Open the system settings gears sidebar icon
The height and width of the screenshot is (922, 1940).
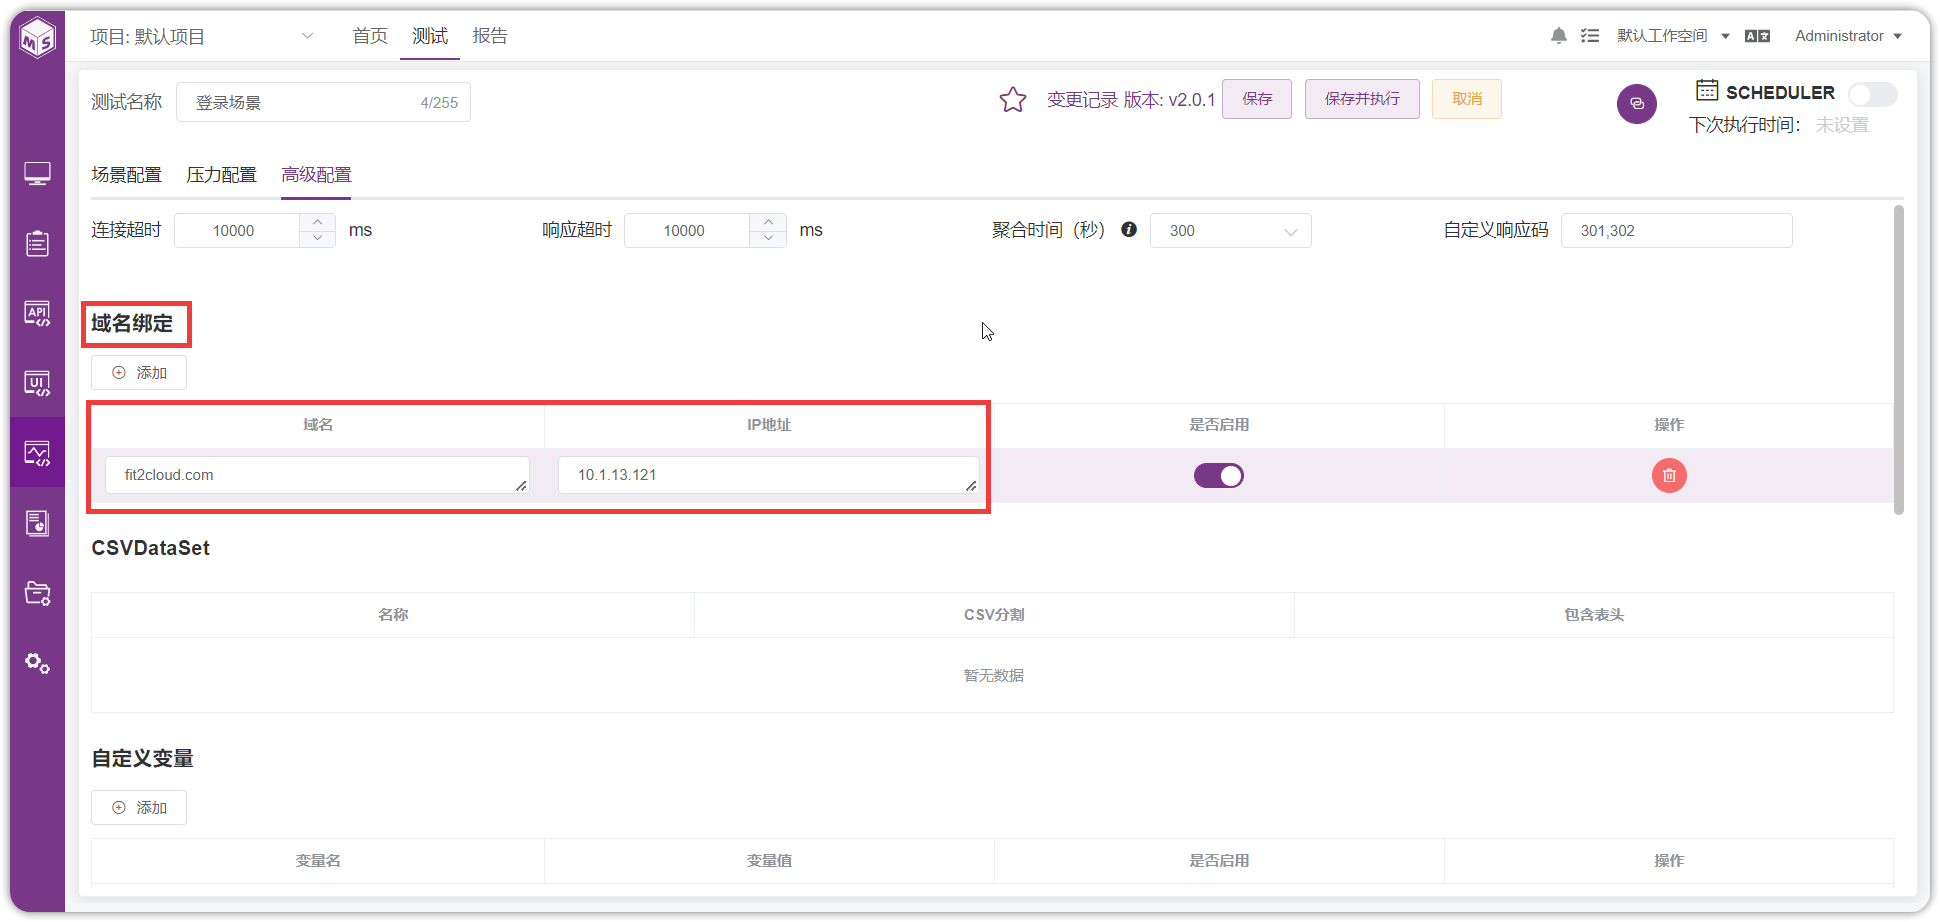[x=37, y=663]
